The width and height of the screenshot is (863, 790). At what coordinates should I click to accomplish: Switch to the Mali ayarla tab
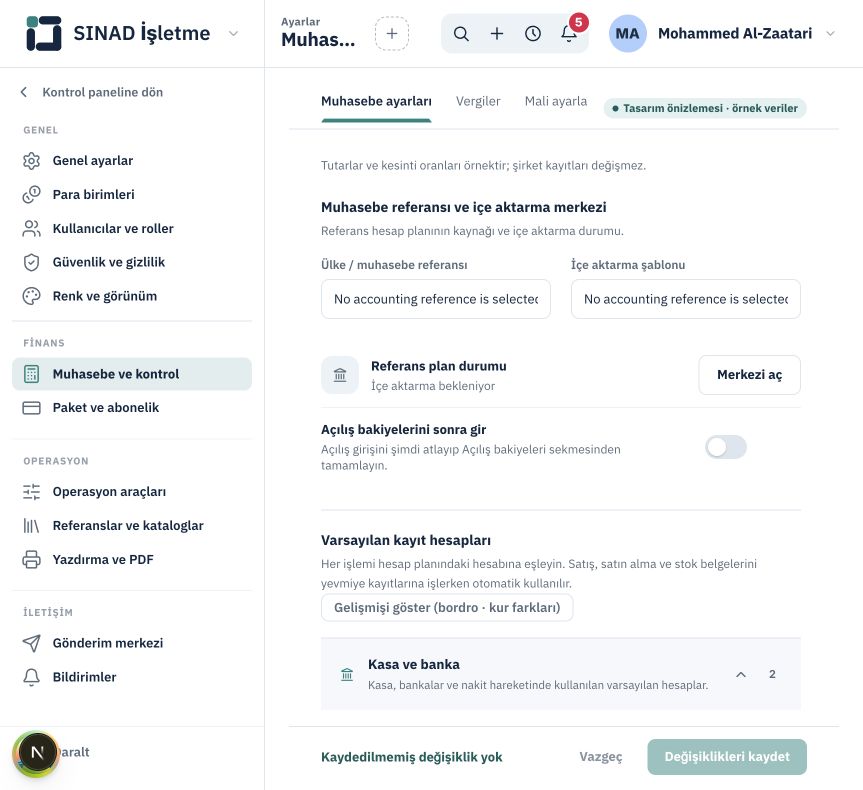point(556,101)
